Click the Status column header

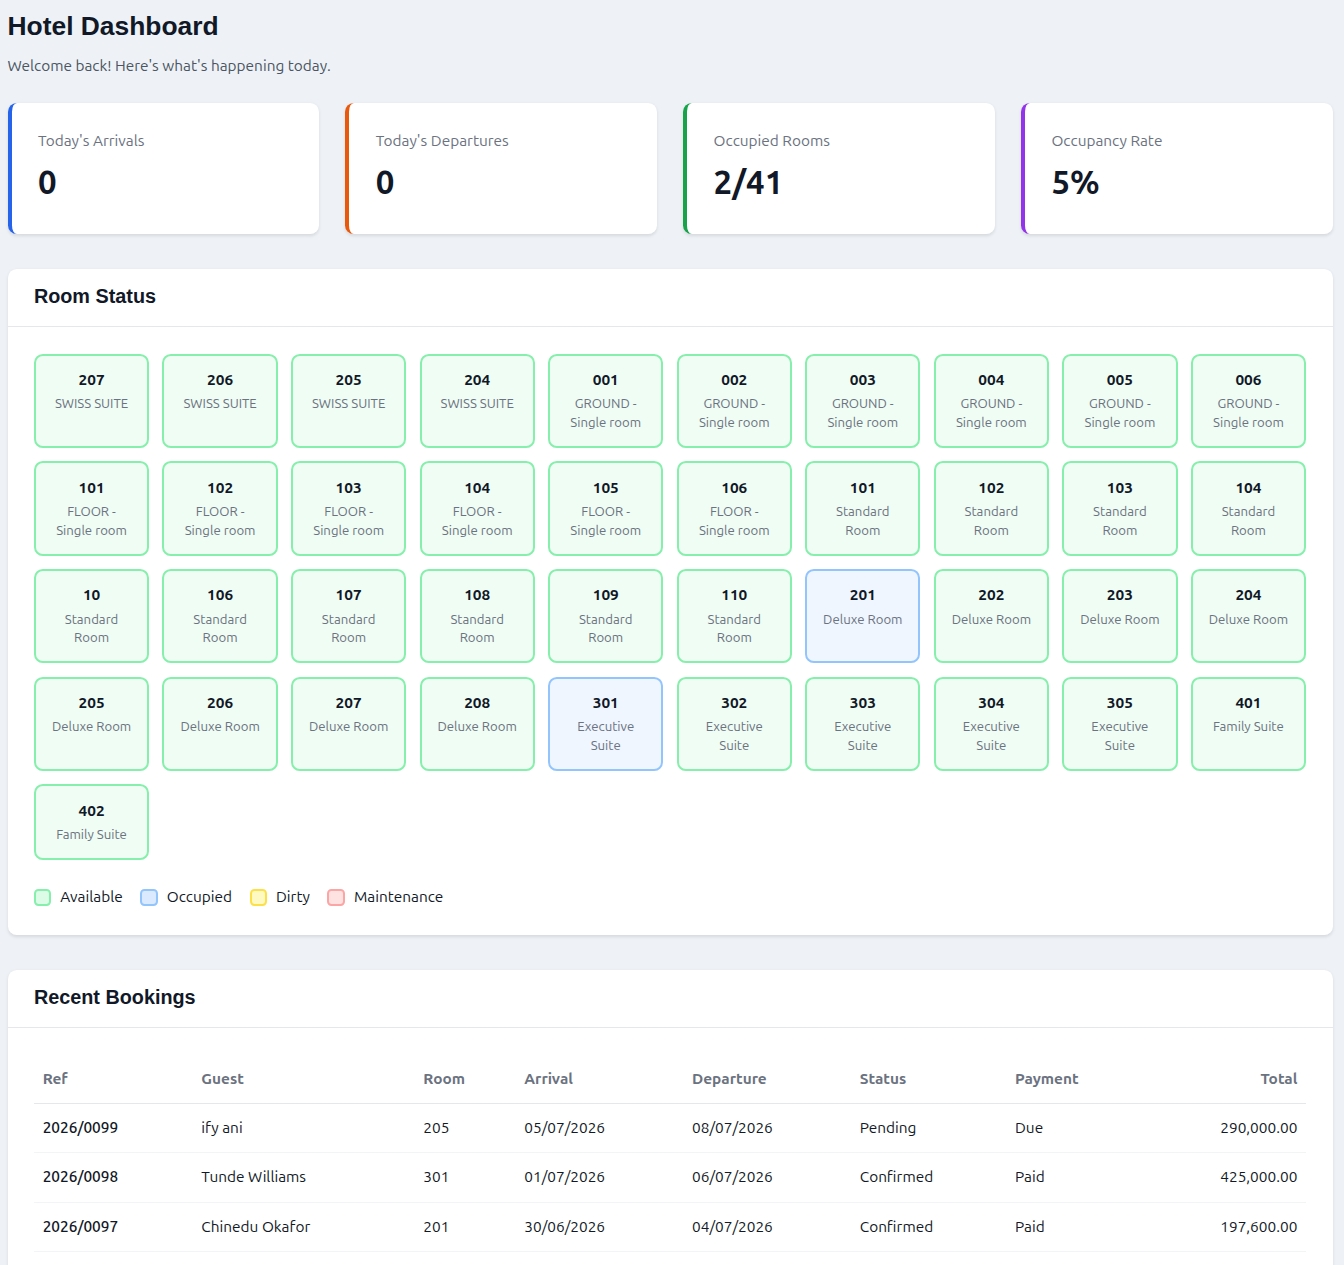coord(883,1079)
